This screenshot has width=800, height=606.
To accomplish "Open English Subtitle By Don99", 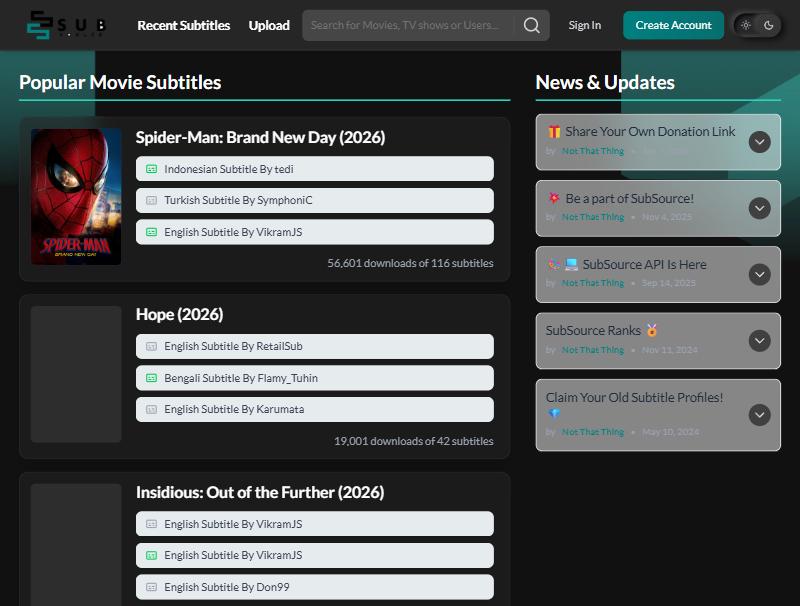I will point(315,587).
